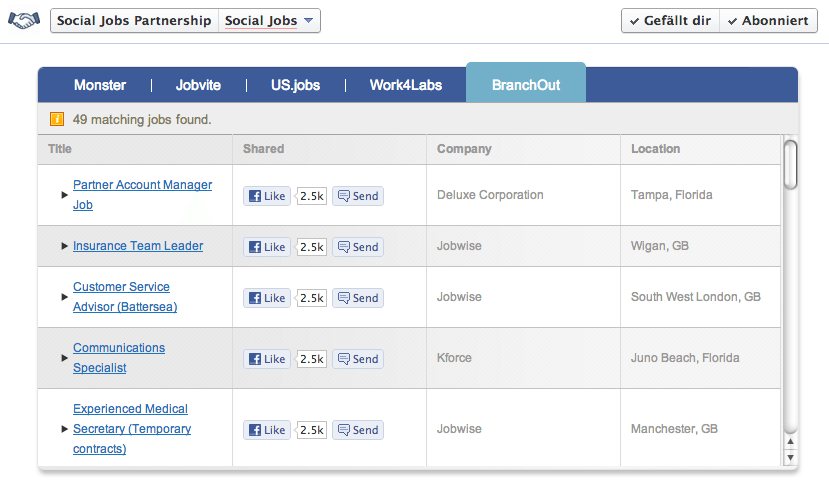The image size is (829, 491).
Task: Click the Social Jobs Partnership button
Action: tap(134, 21)
